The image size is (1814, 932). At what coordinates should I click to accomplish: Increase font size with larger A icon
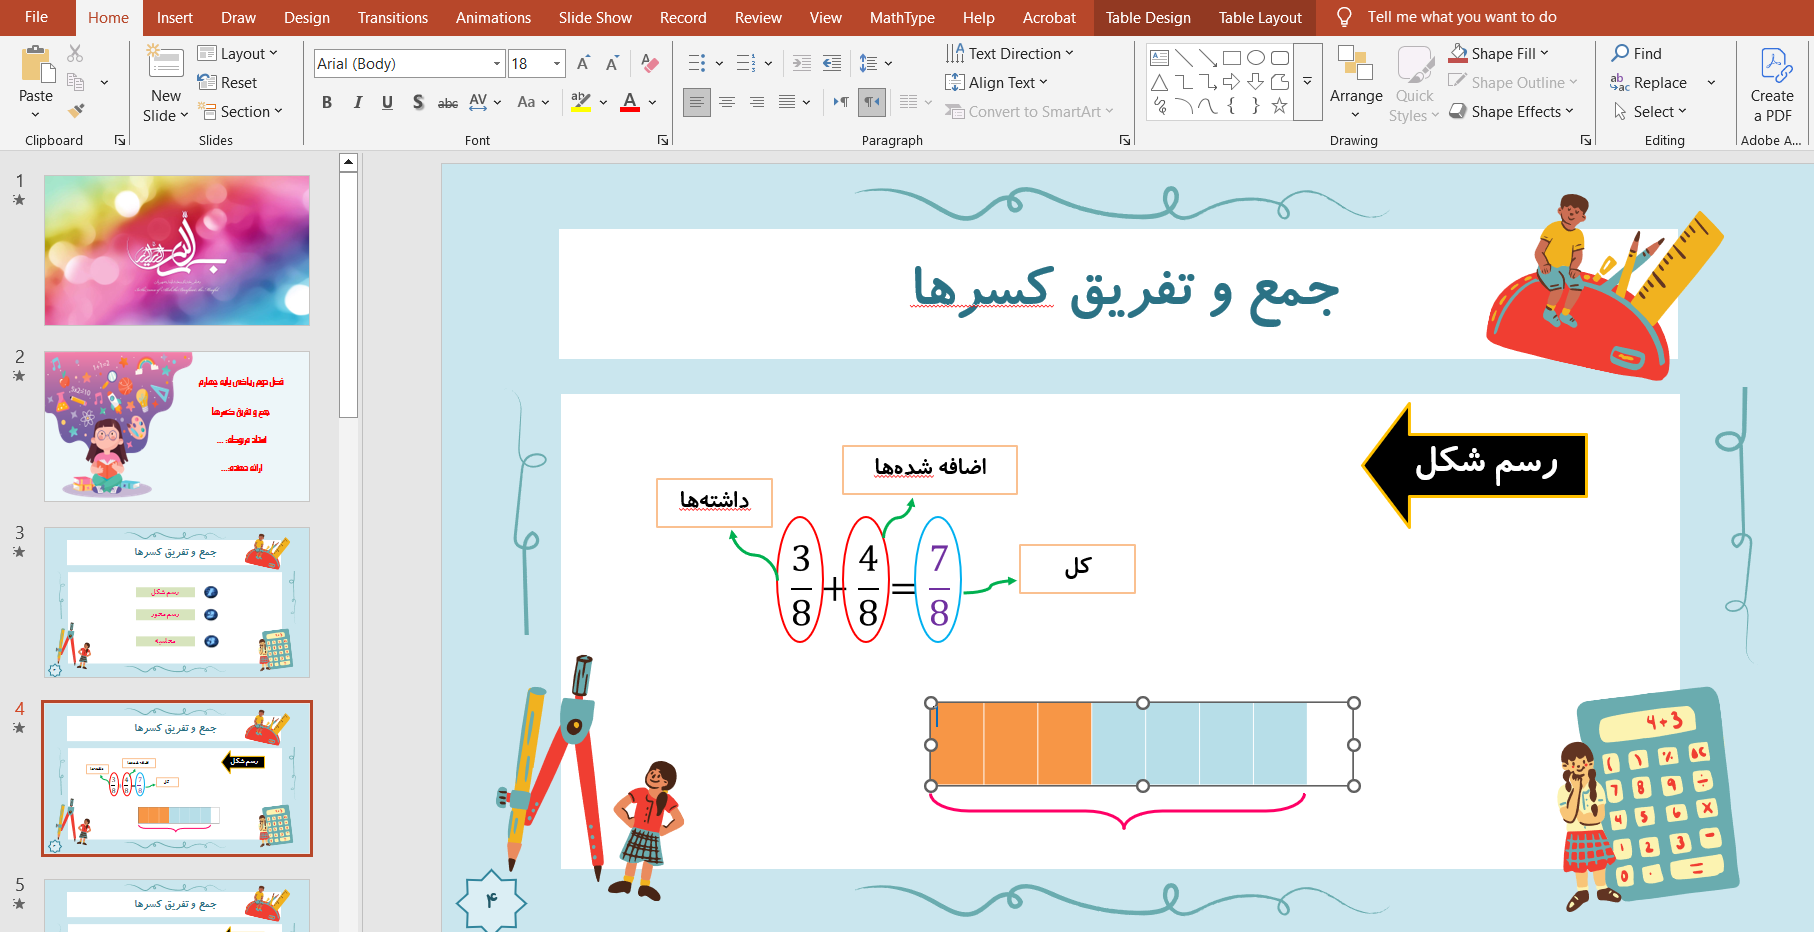(583, 64)
